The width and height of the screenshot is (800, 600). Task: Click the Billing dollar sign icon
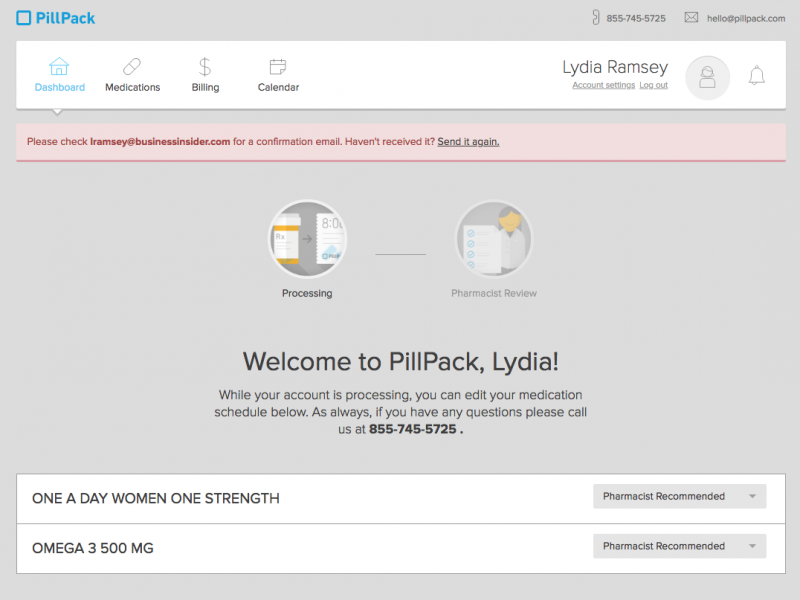205,67
